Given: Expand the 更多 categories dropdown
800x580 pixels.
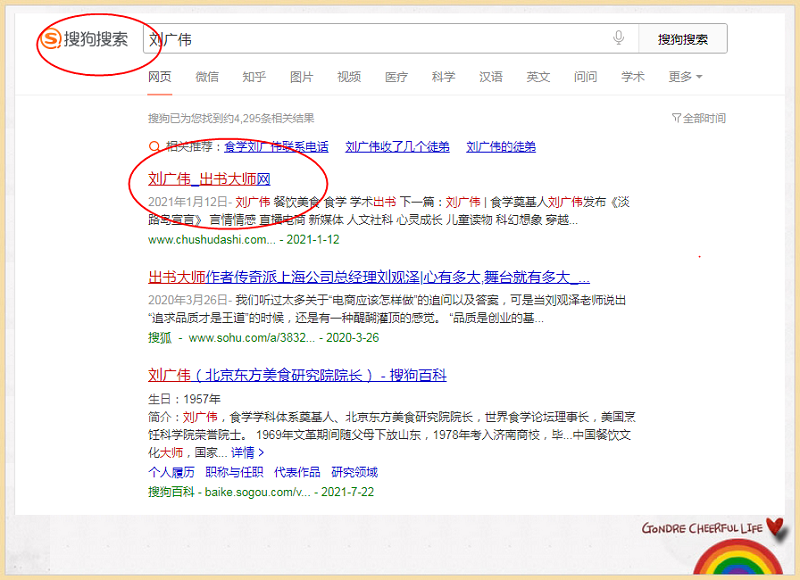Looking at the screenshot, I should 685,77.
